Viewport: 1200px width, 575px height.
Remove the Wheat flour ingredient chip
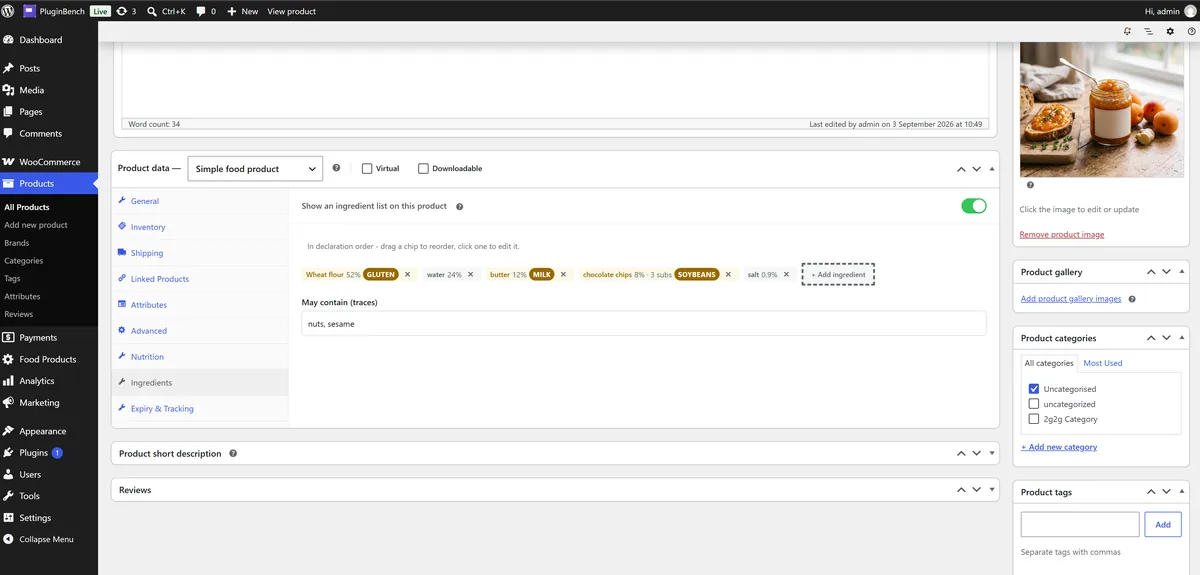(x=407, y=274)
